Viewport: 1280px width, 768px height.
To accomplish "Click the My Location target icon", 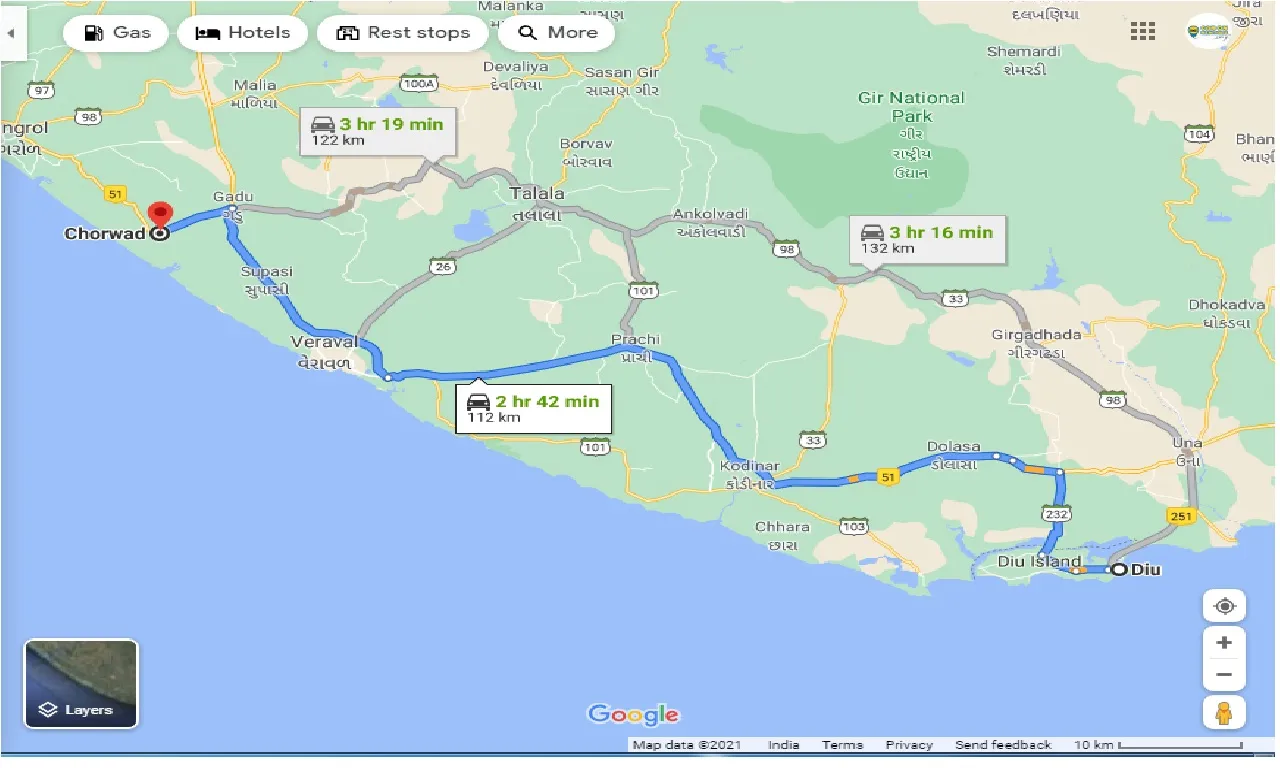I will tap(1224, 606).
